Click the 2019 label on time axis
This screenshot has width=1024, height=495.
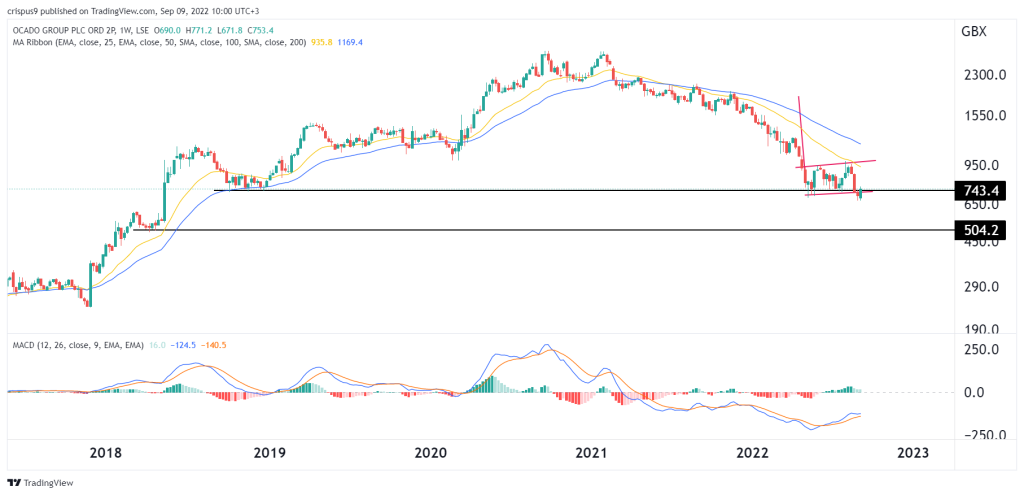click(270, 451)
